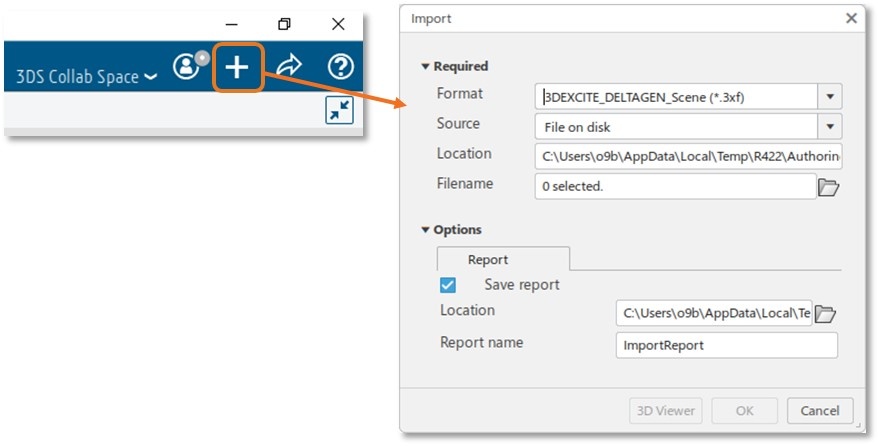This screenshot has width=879, height=446.
Task: Toggle the Save report checkbox
Action: (448, 285)
